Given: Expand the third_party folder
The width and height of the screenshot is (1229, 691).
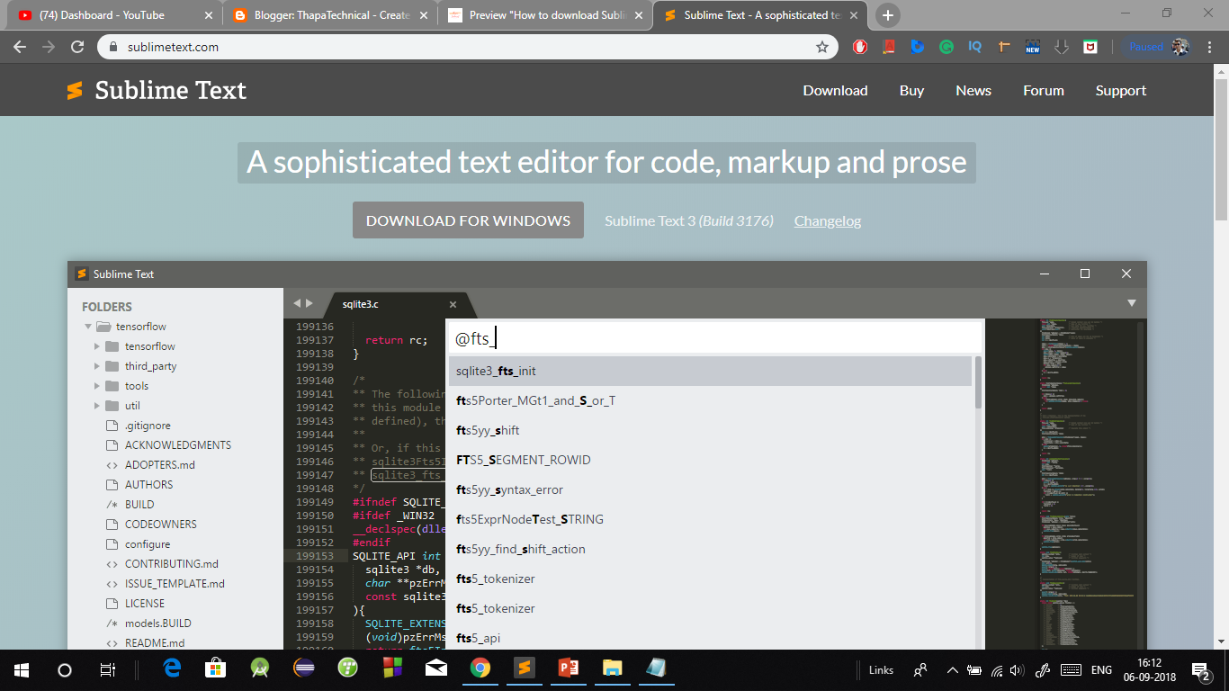Looking at the screenshot, I should (x=97, y=366).
